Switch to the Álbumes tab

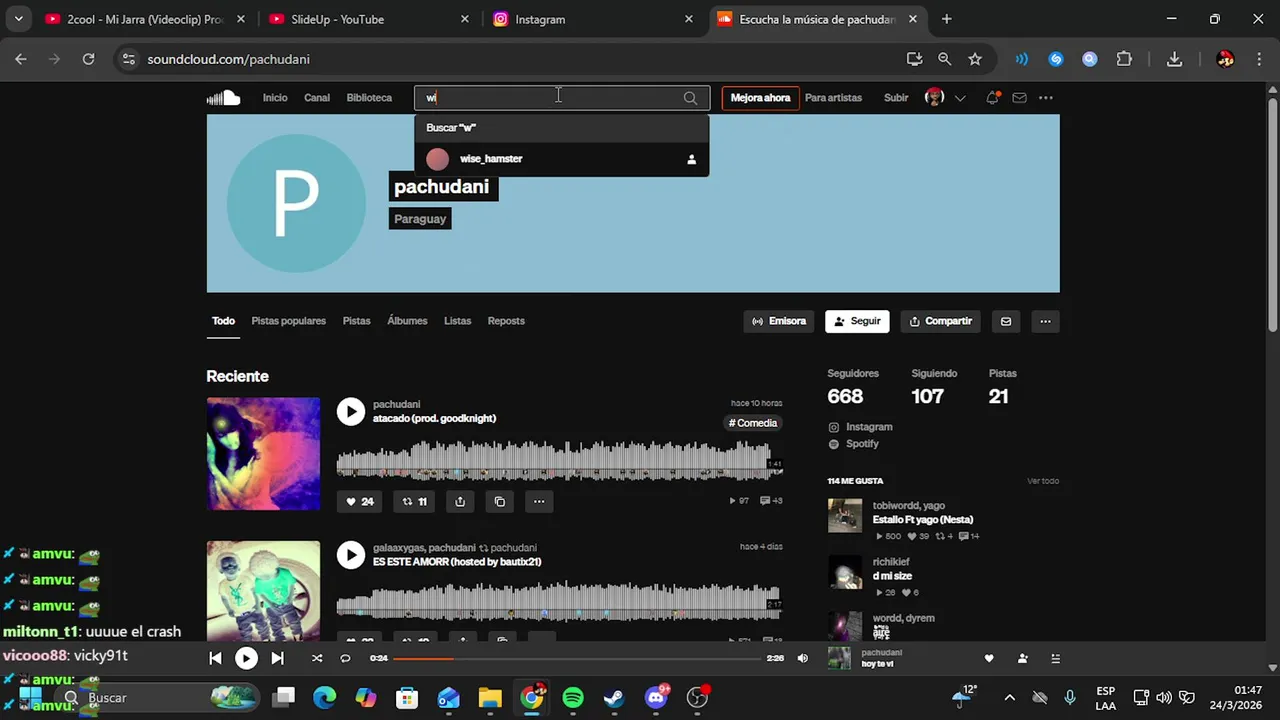[x=407, y=321]
